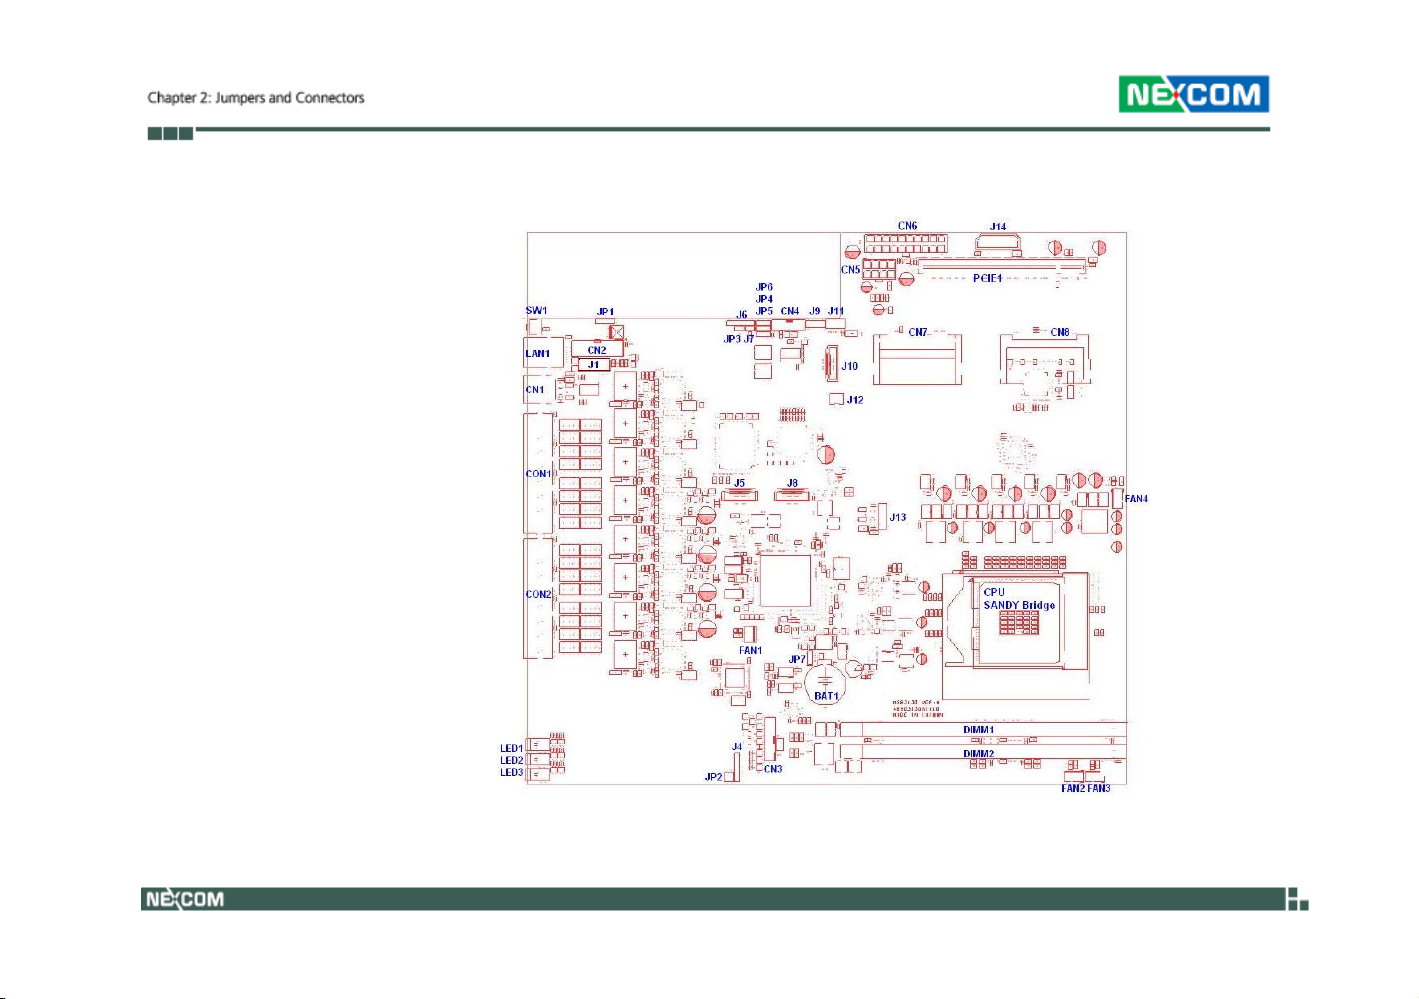The image size is (1419, 999).
Task: Select the J13 connector label
Action: coord(898,517)
